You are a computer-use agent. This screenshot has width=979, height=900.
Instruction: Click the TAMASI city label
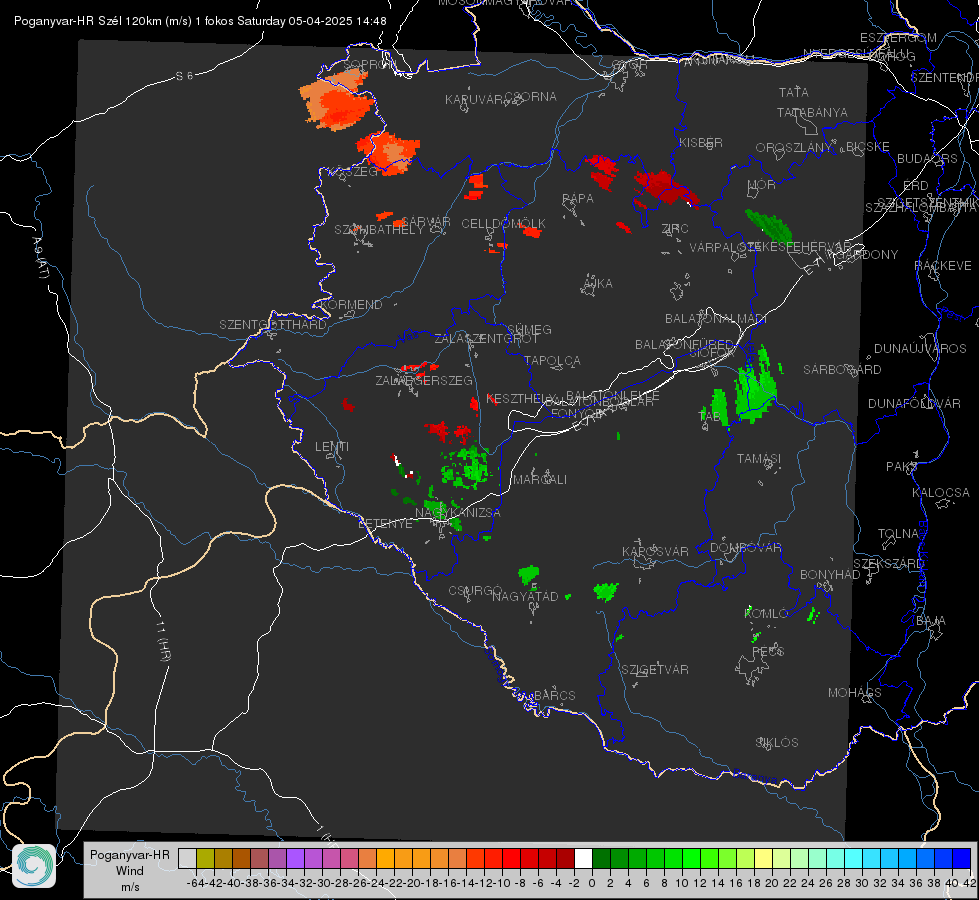coord(759,458)
